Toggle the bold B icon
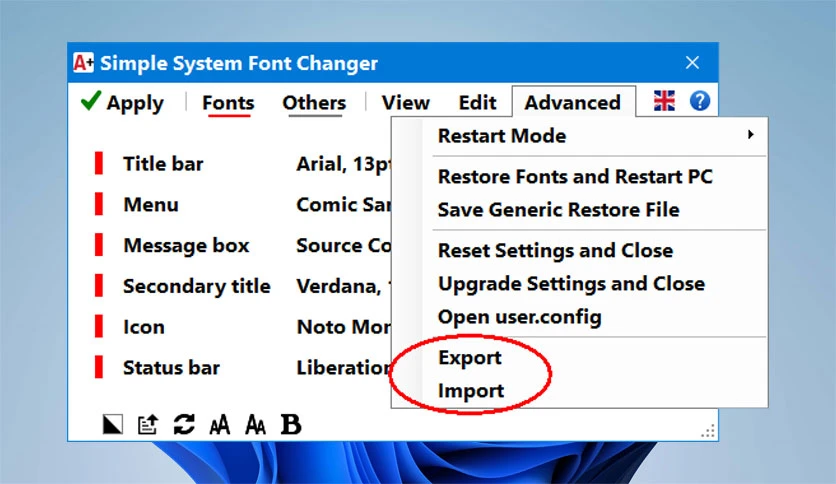The image size is (836, 484). pyautogui.click(x=291, y=424)
